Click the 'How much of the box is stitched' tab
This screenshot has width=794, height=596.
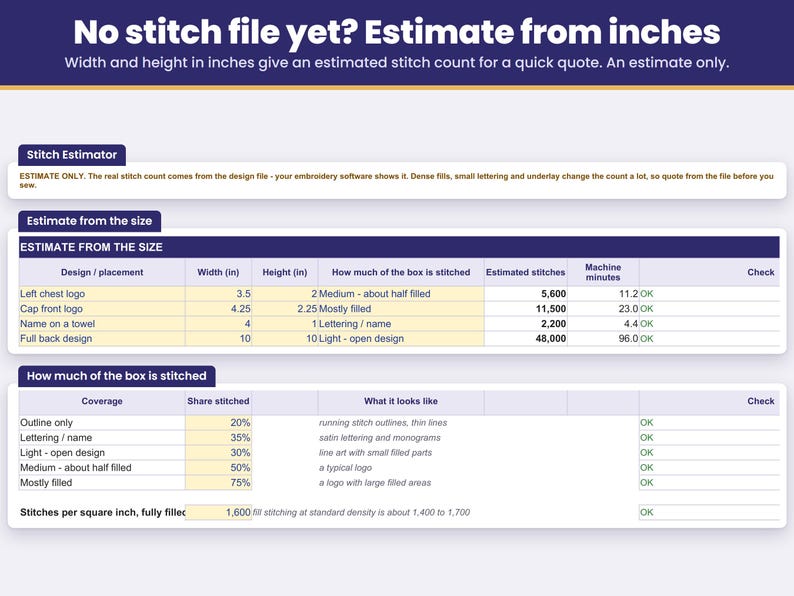pyautogui.click(x=116, y=376)
